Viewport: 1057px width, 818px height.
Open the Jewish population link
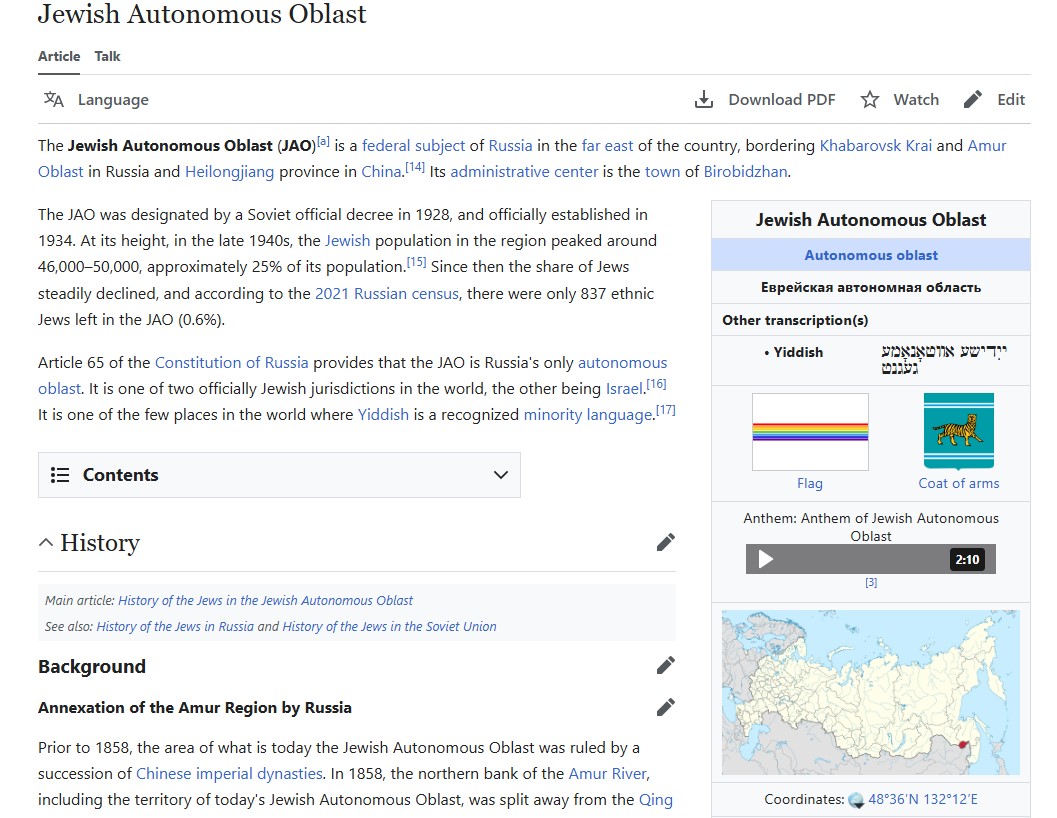click(348, 241)
